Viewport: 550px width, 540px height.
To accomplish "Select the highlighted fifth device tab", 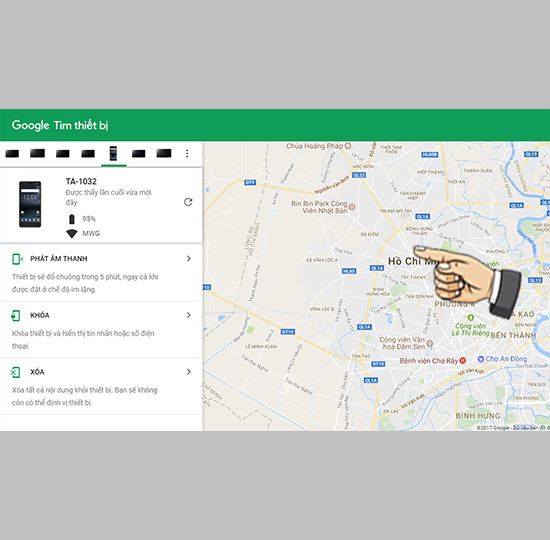I will (113, 153).
